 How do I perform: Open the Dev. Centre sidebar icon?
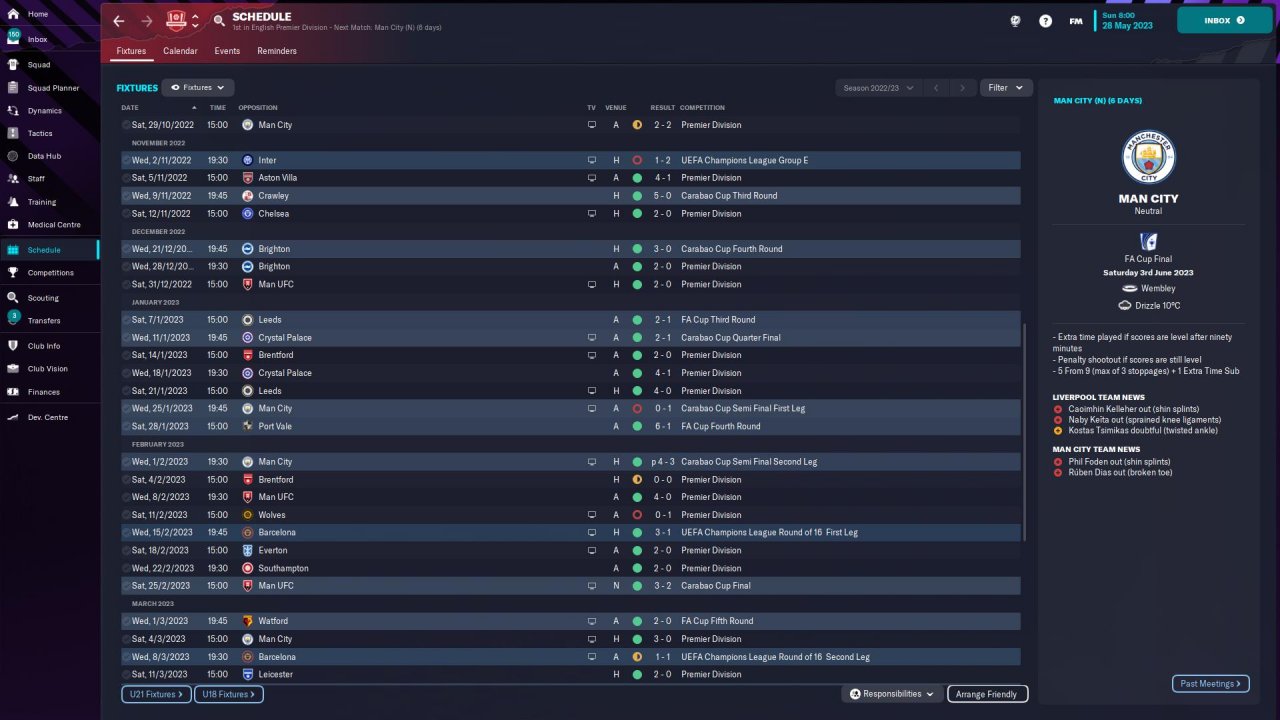coord(13,417)
